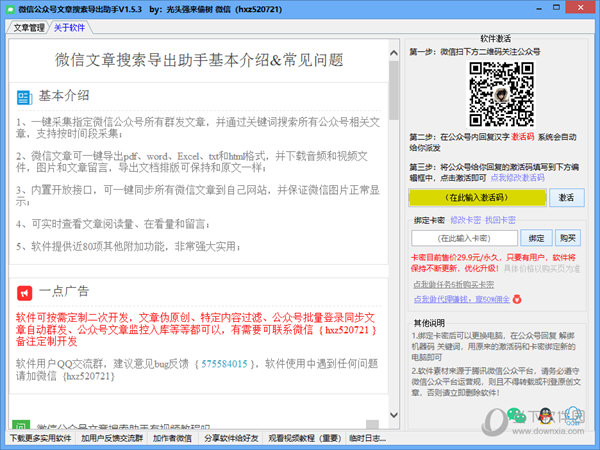
Task: Click the QR code image
Action: (502, 95)
